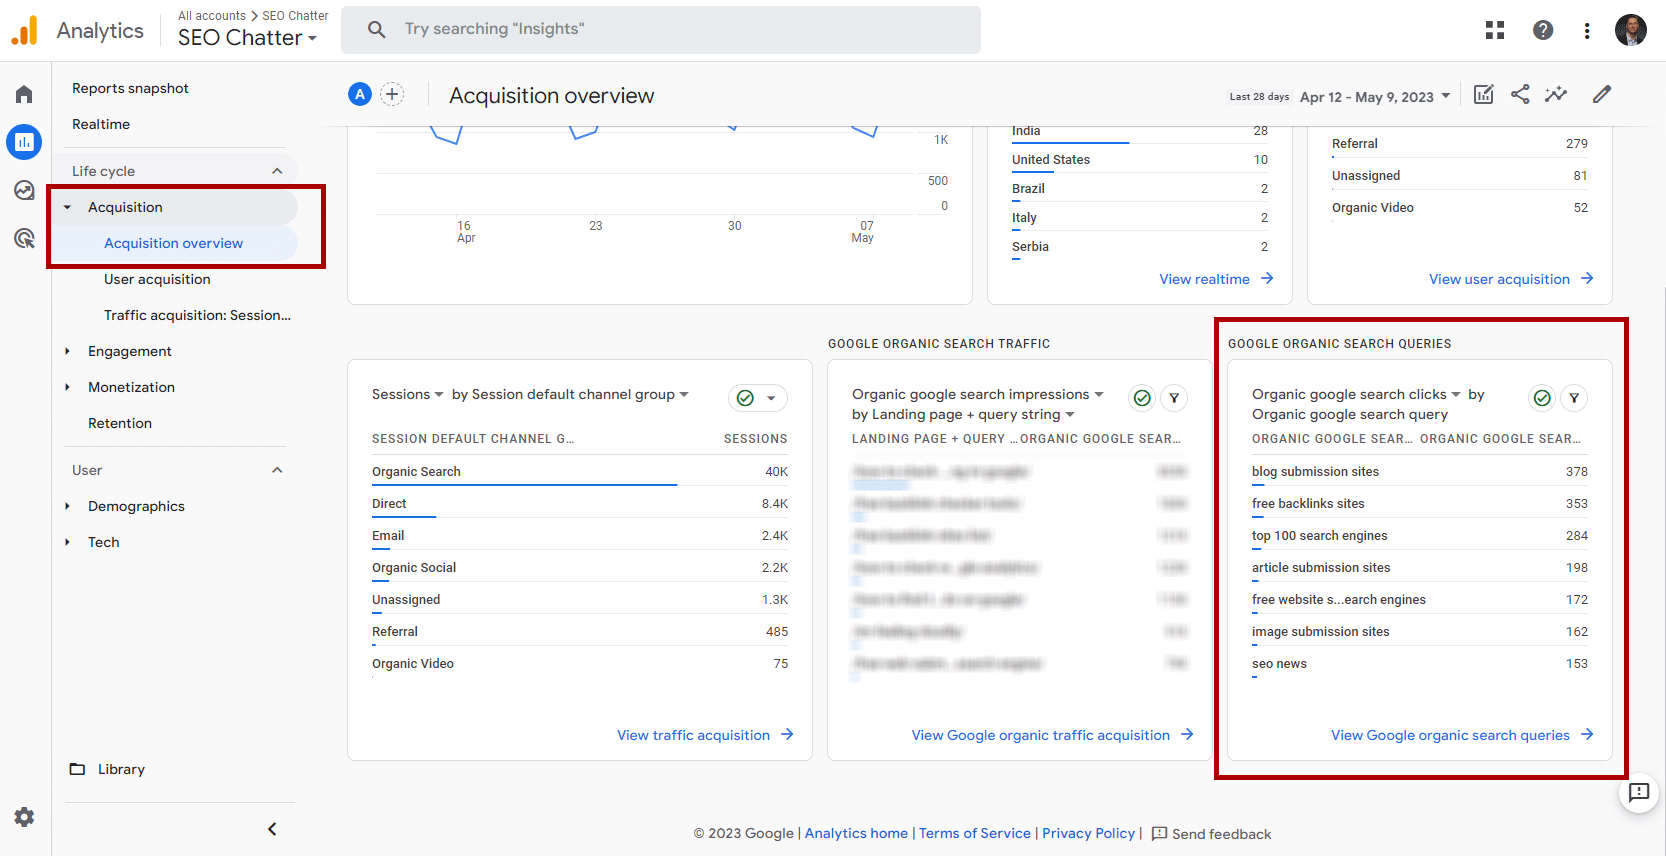The image size is (1666, 856).
Task: Click the 'Organic Search' channel row
Action: pyautogui.click(x=580, y=471)
